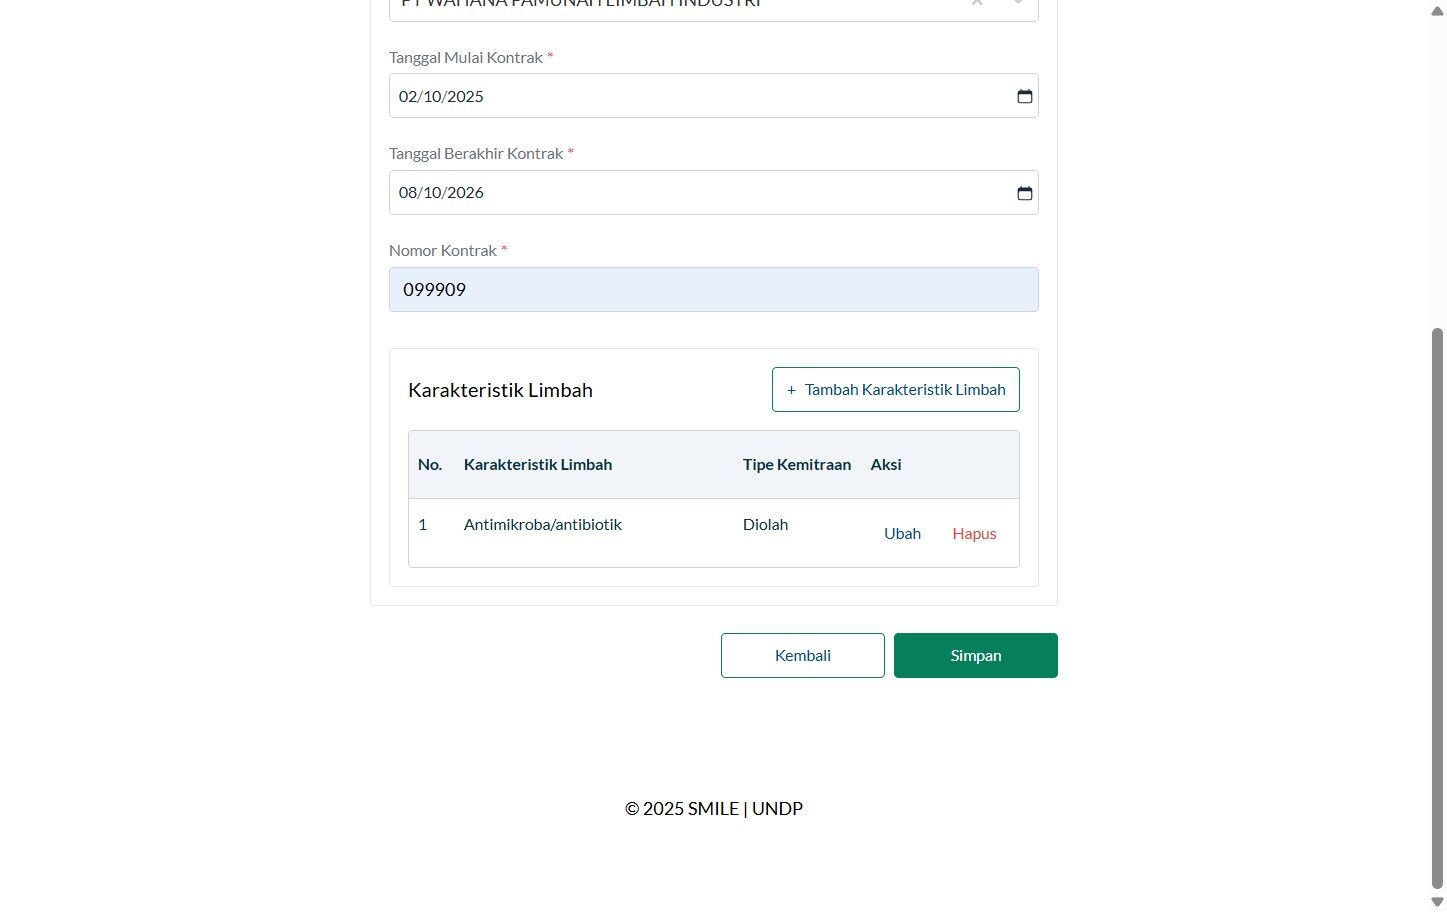Click the Diolah partnership type cell

tap(765, 525)
